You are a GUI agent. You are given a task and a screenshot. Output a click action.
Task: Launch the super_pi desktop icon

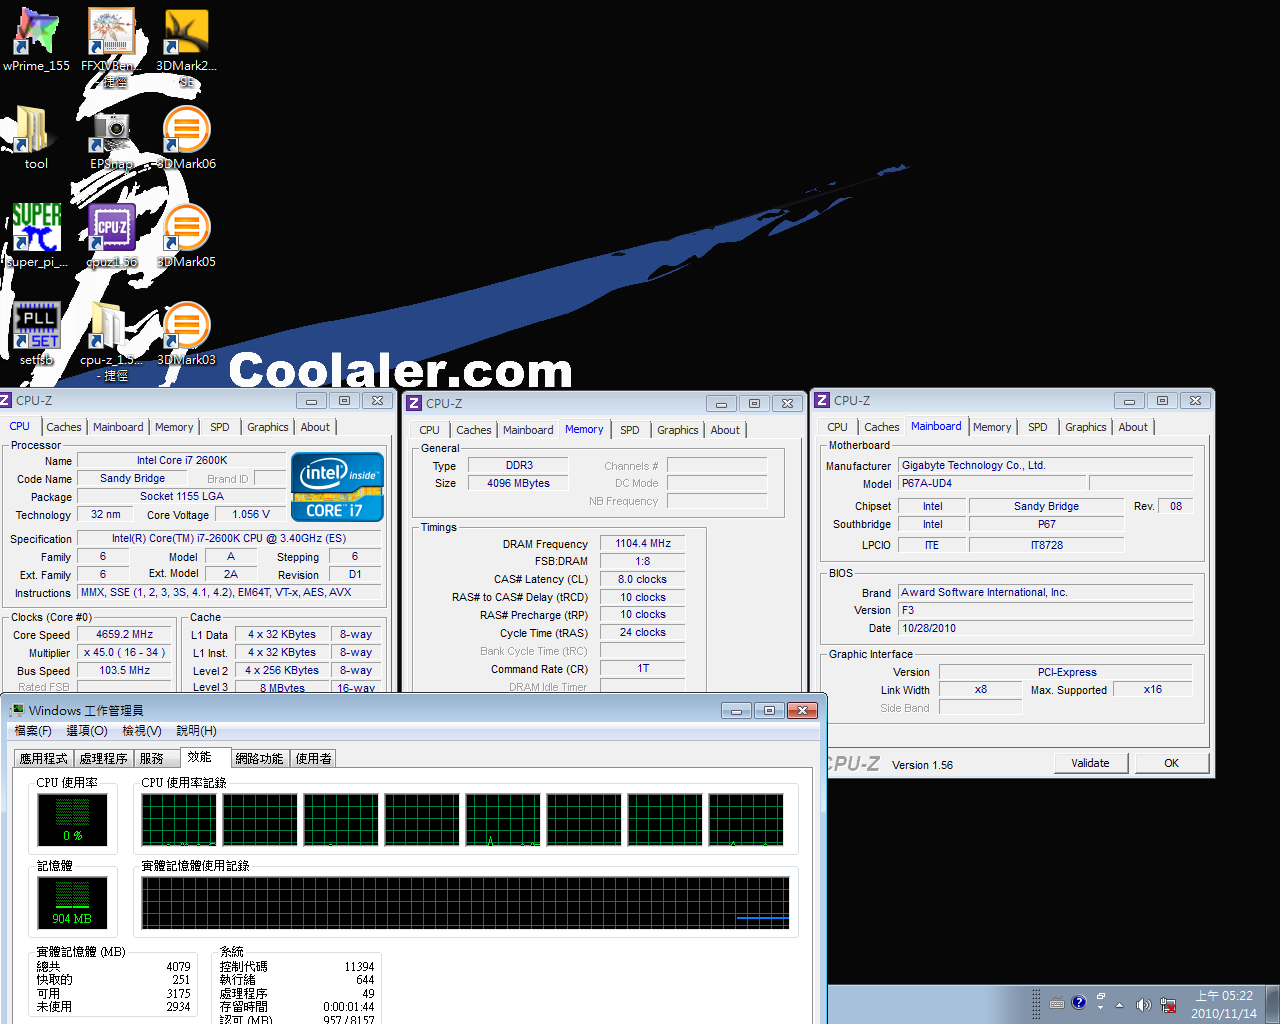click(x=36, y=236)
